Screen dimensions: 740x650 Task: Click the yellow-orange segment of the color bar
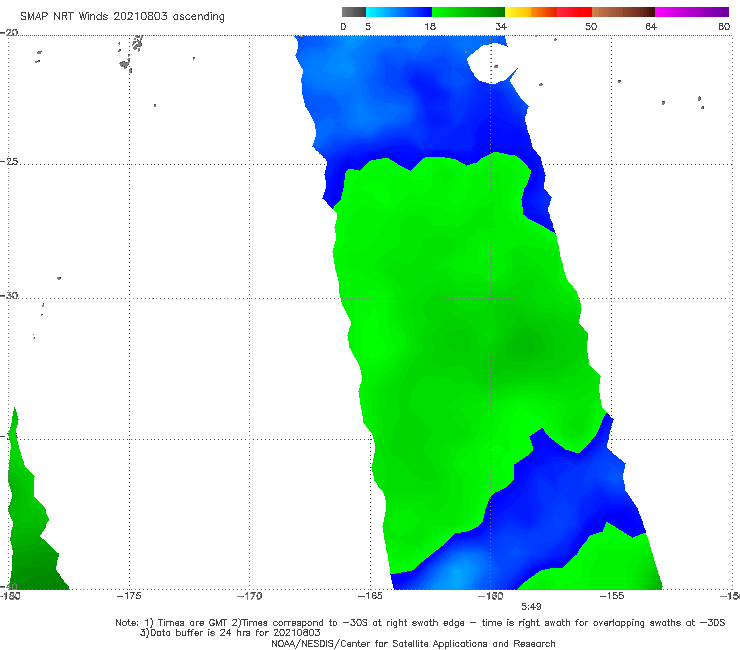tap(531, 12)
